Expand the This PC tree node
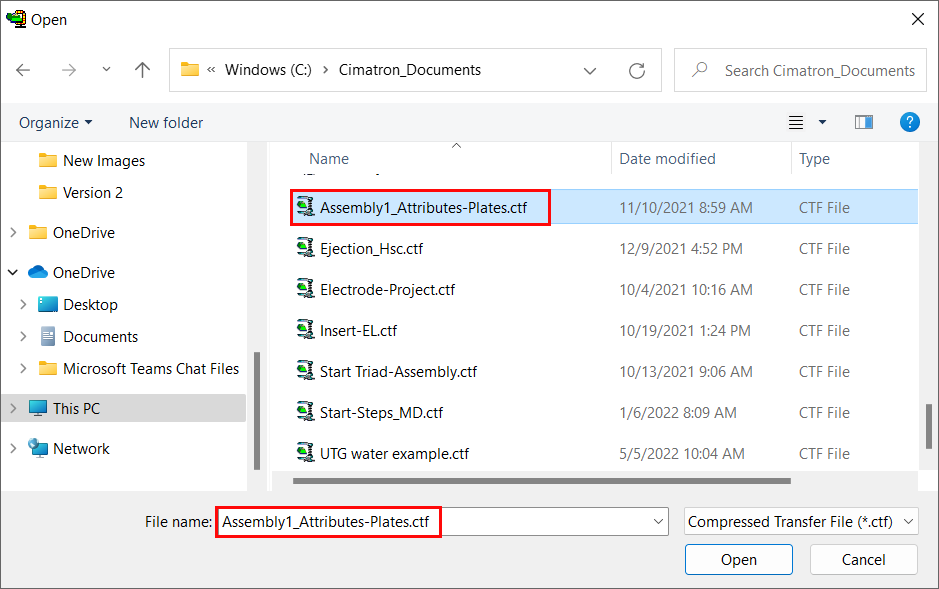The height and width of the screenshot is (589, 939). (x=13, y=408)
